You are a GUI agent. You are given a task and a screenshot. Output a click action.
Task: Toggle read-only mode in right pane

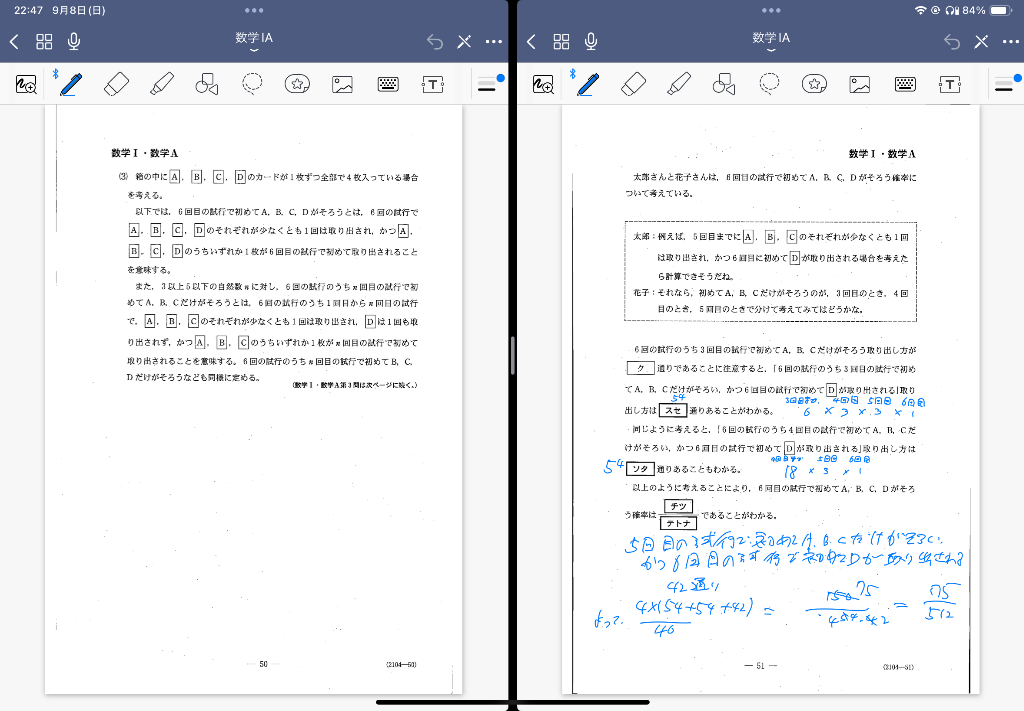(981, 41)
